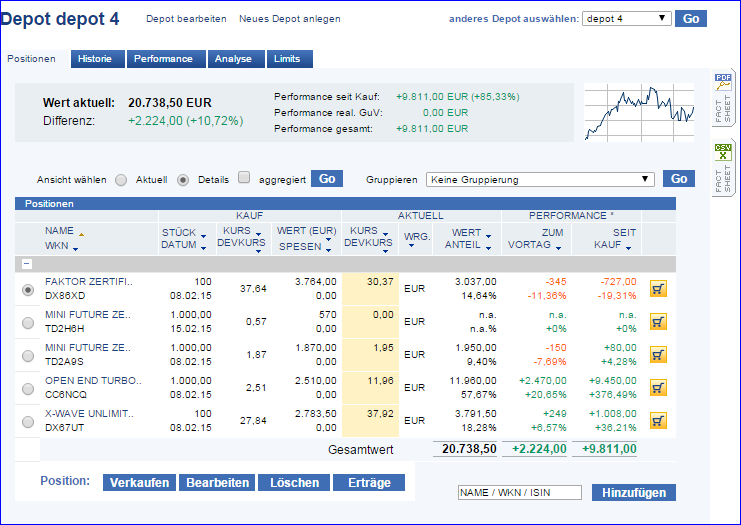
Task: Click the Verkaufen button
Action: 139,482
